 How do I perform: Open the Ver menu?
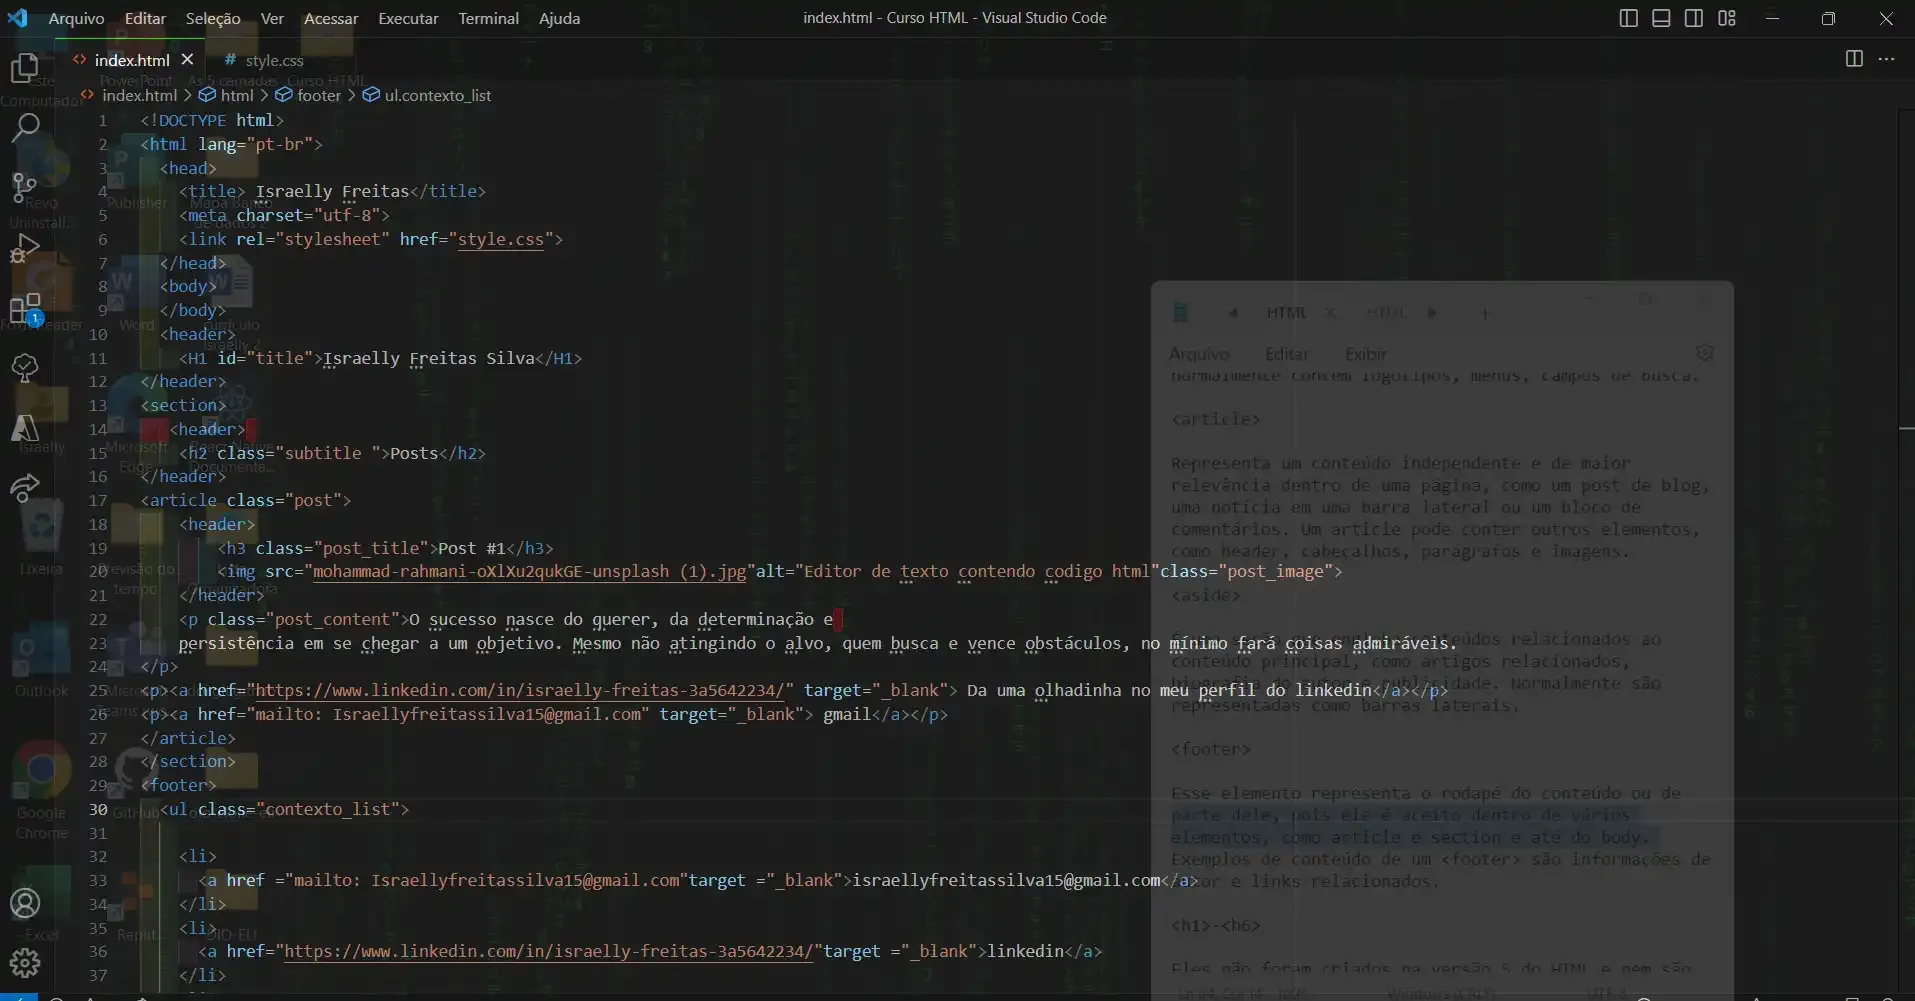pyautogui.click(x=272, y=18)
